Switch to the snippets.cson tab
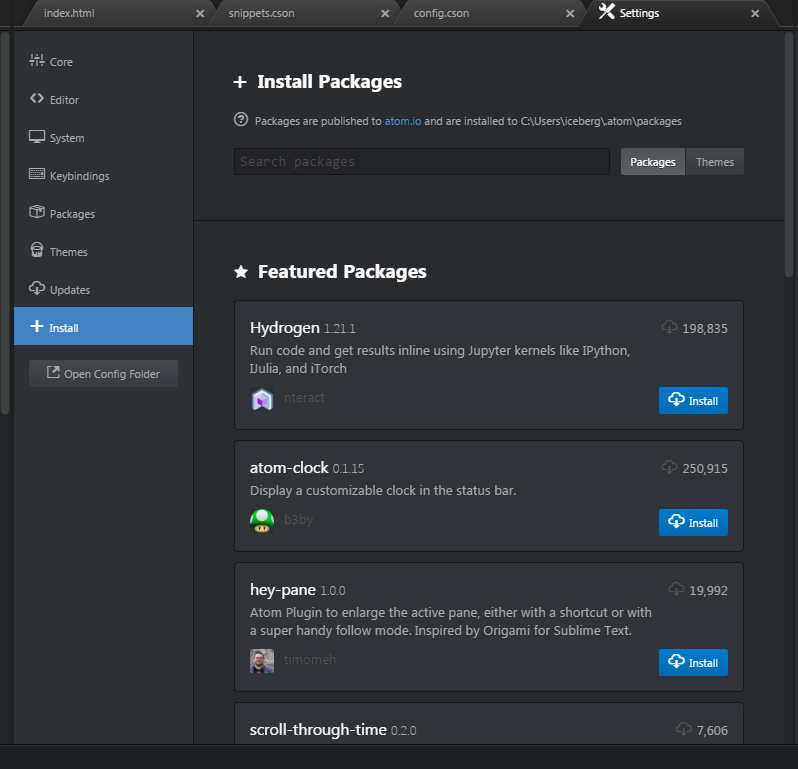The width and height of the screenshot is (798, 769). pos(290,14)
